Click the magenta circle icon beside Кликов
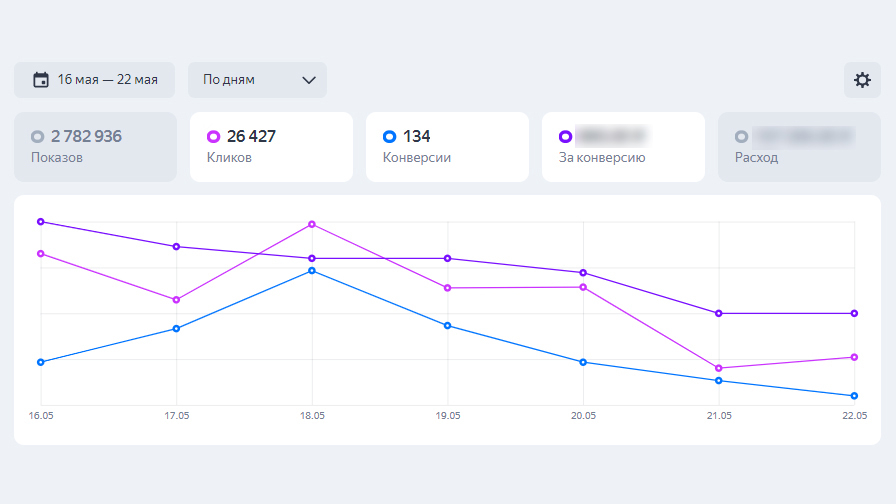This screenshot has height=504, width=896. click(213, 137)
